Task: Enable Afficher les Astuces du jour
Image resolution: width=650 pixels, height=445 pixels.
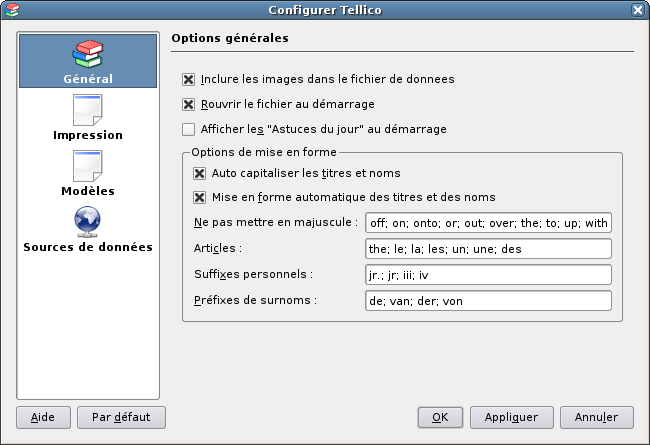Action: (188, 129)
